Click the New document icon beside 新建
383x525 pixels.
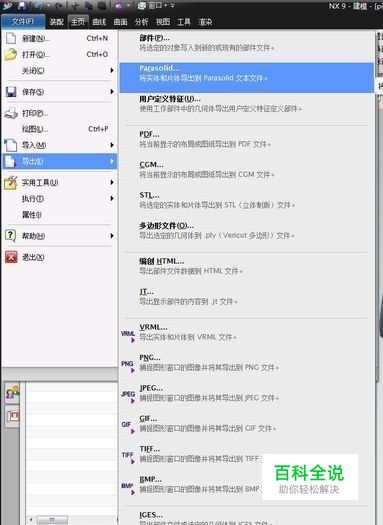coord(11,38)
